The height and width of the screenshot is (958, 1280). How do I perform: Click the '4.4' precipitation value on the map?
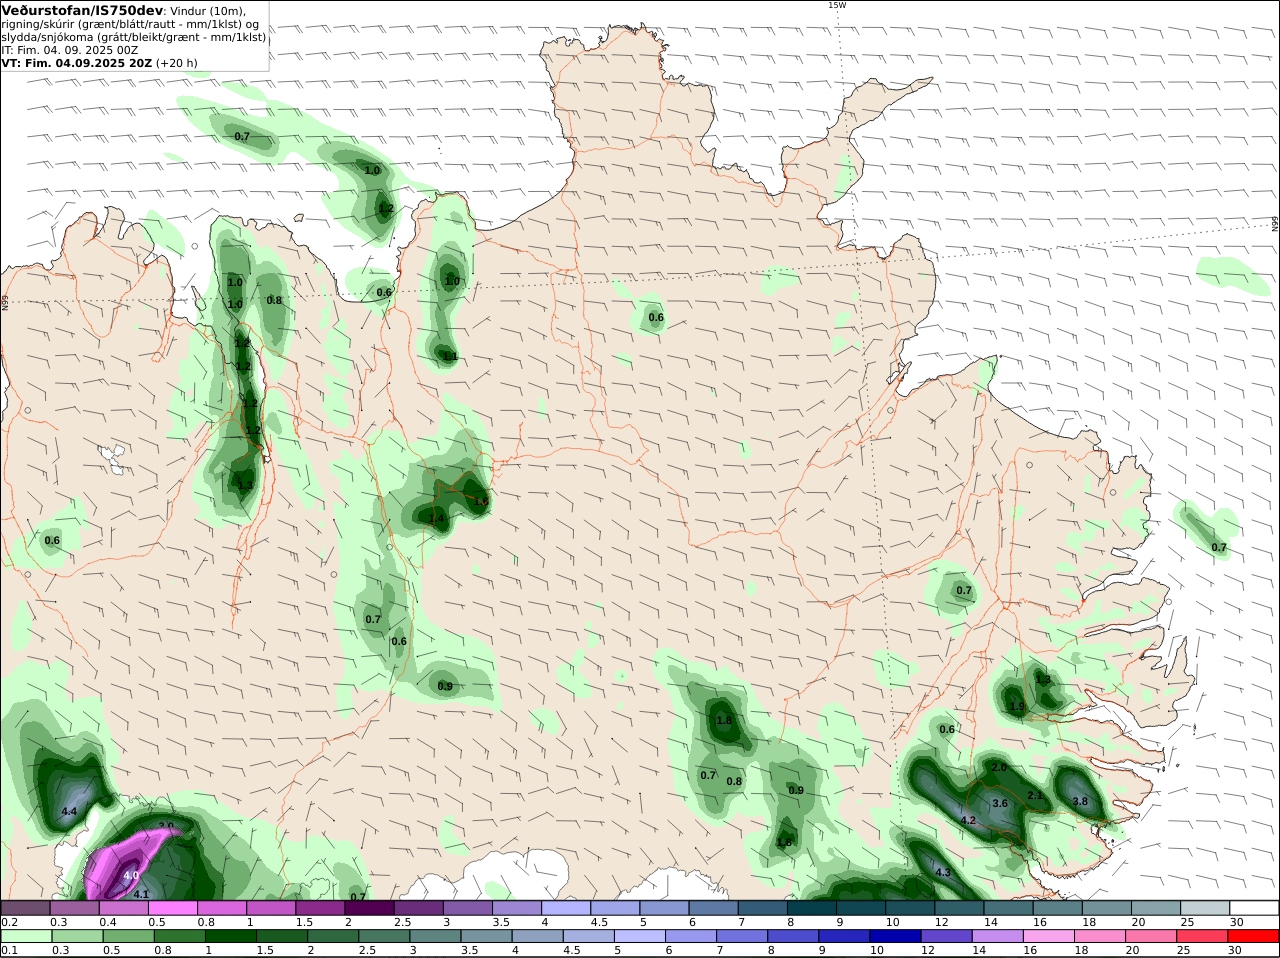tap(69, 812)
